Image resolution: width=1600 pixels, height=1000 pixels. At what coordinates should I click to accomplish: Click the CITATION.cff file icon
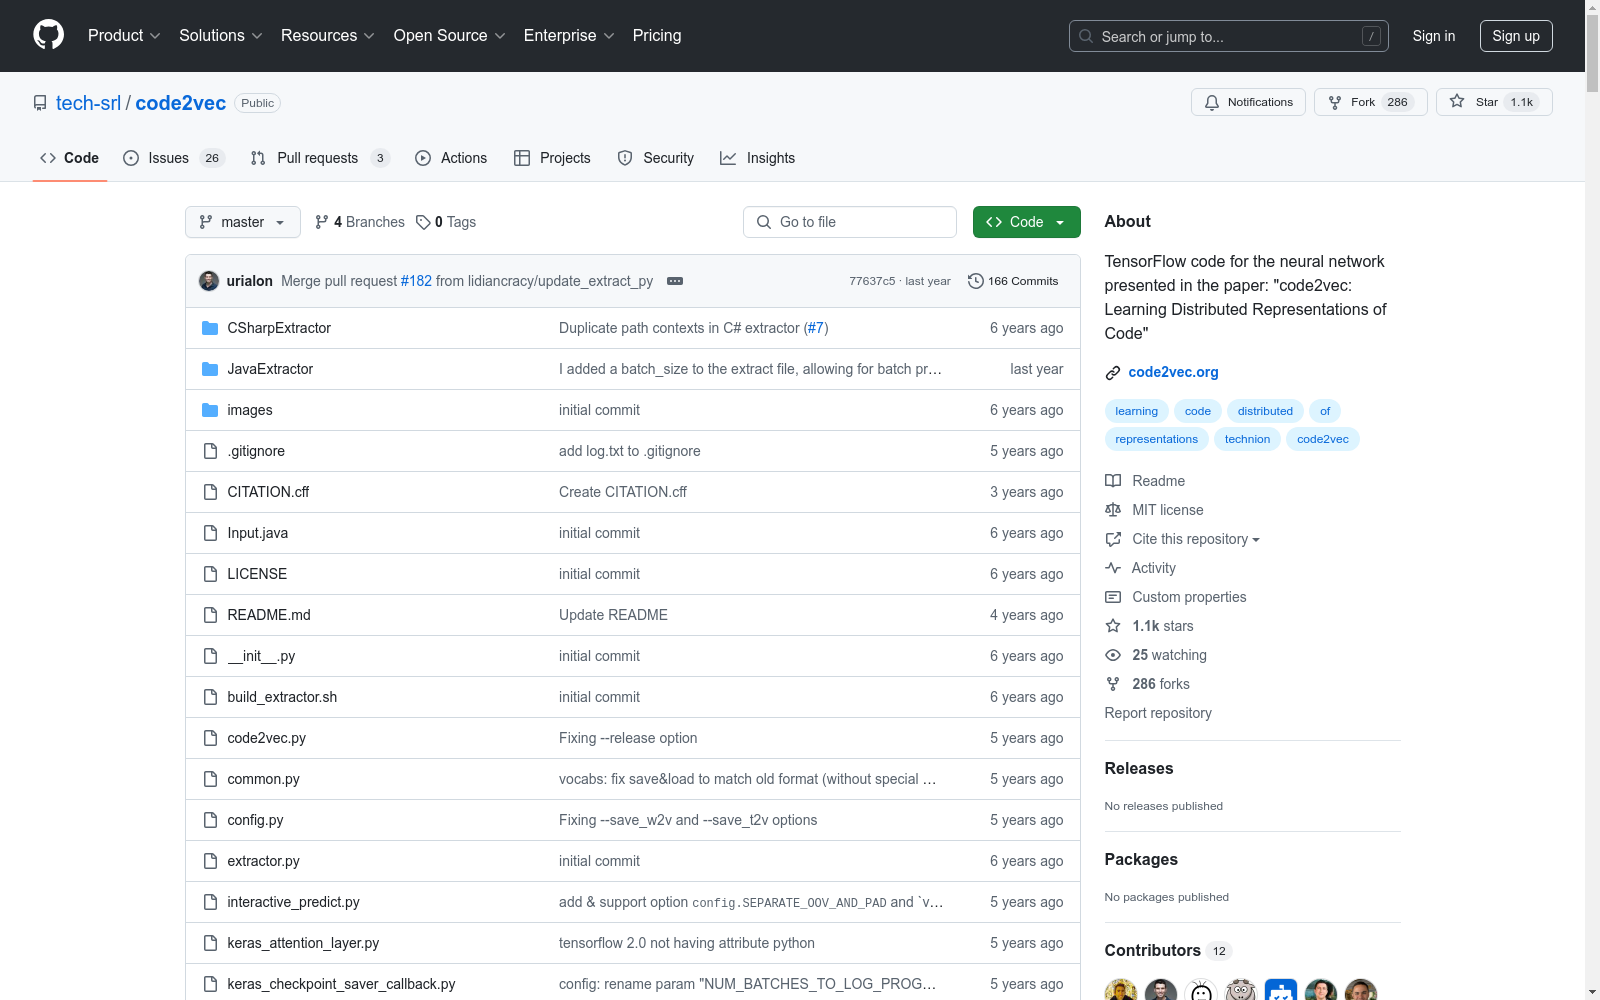coord(210,492)
